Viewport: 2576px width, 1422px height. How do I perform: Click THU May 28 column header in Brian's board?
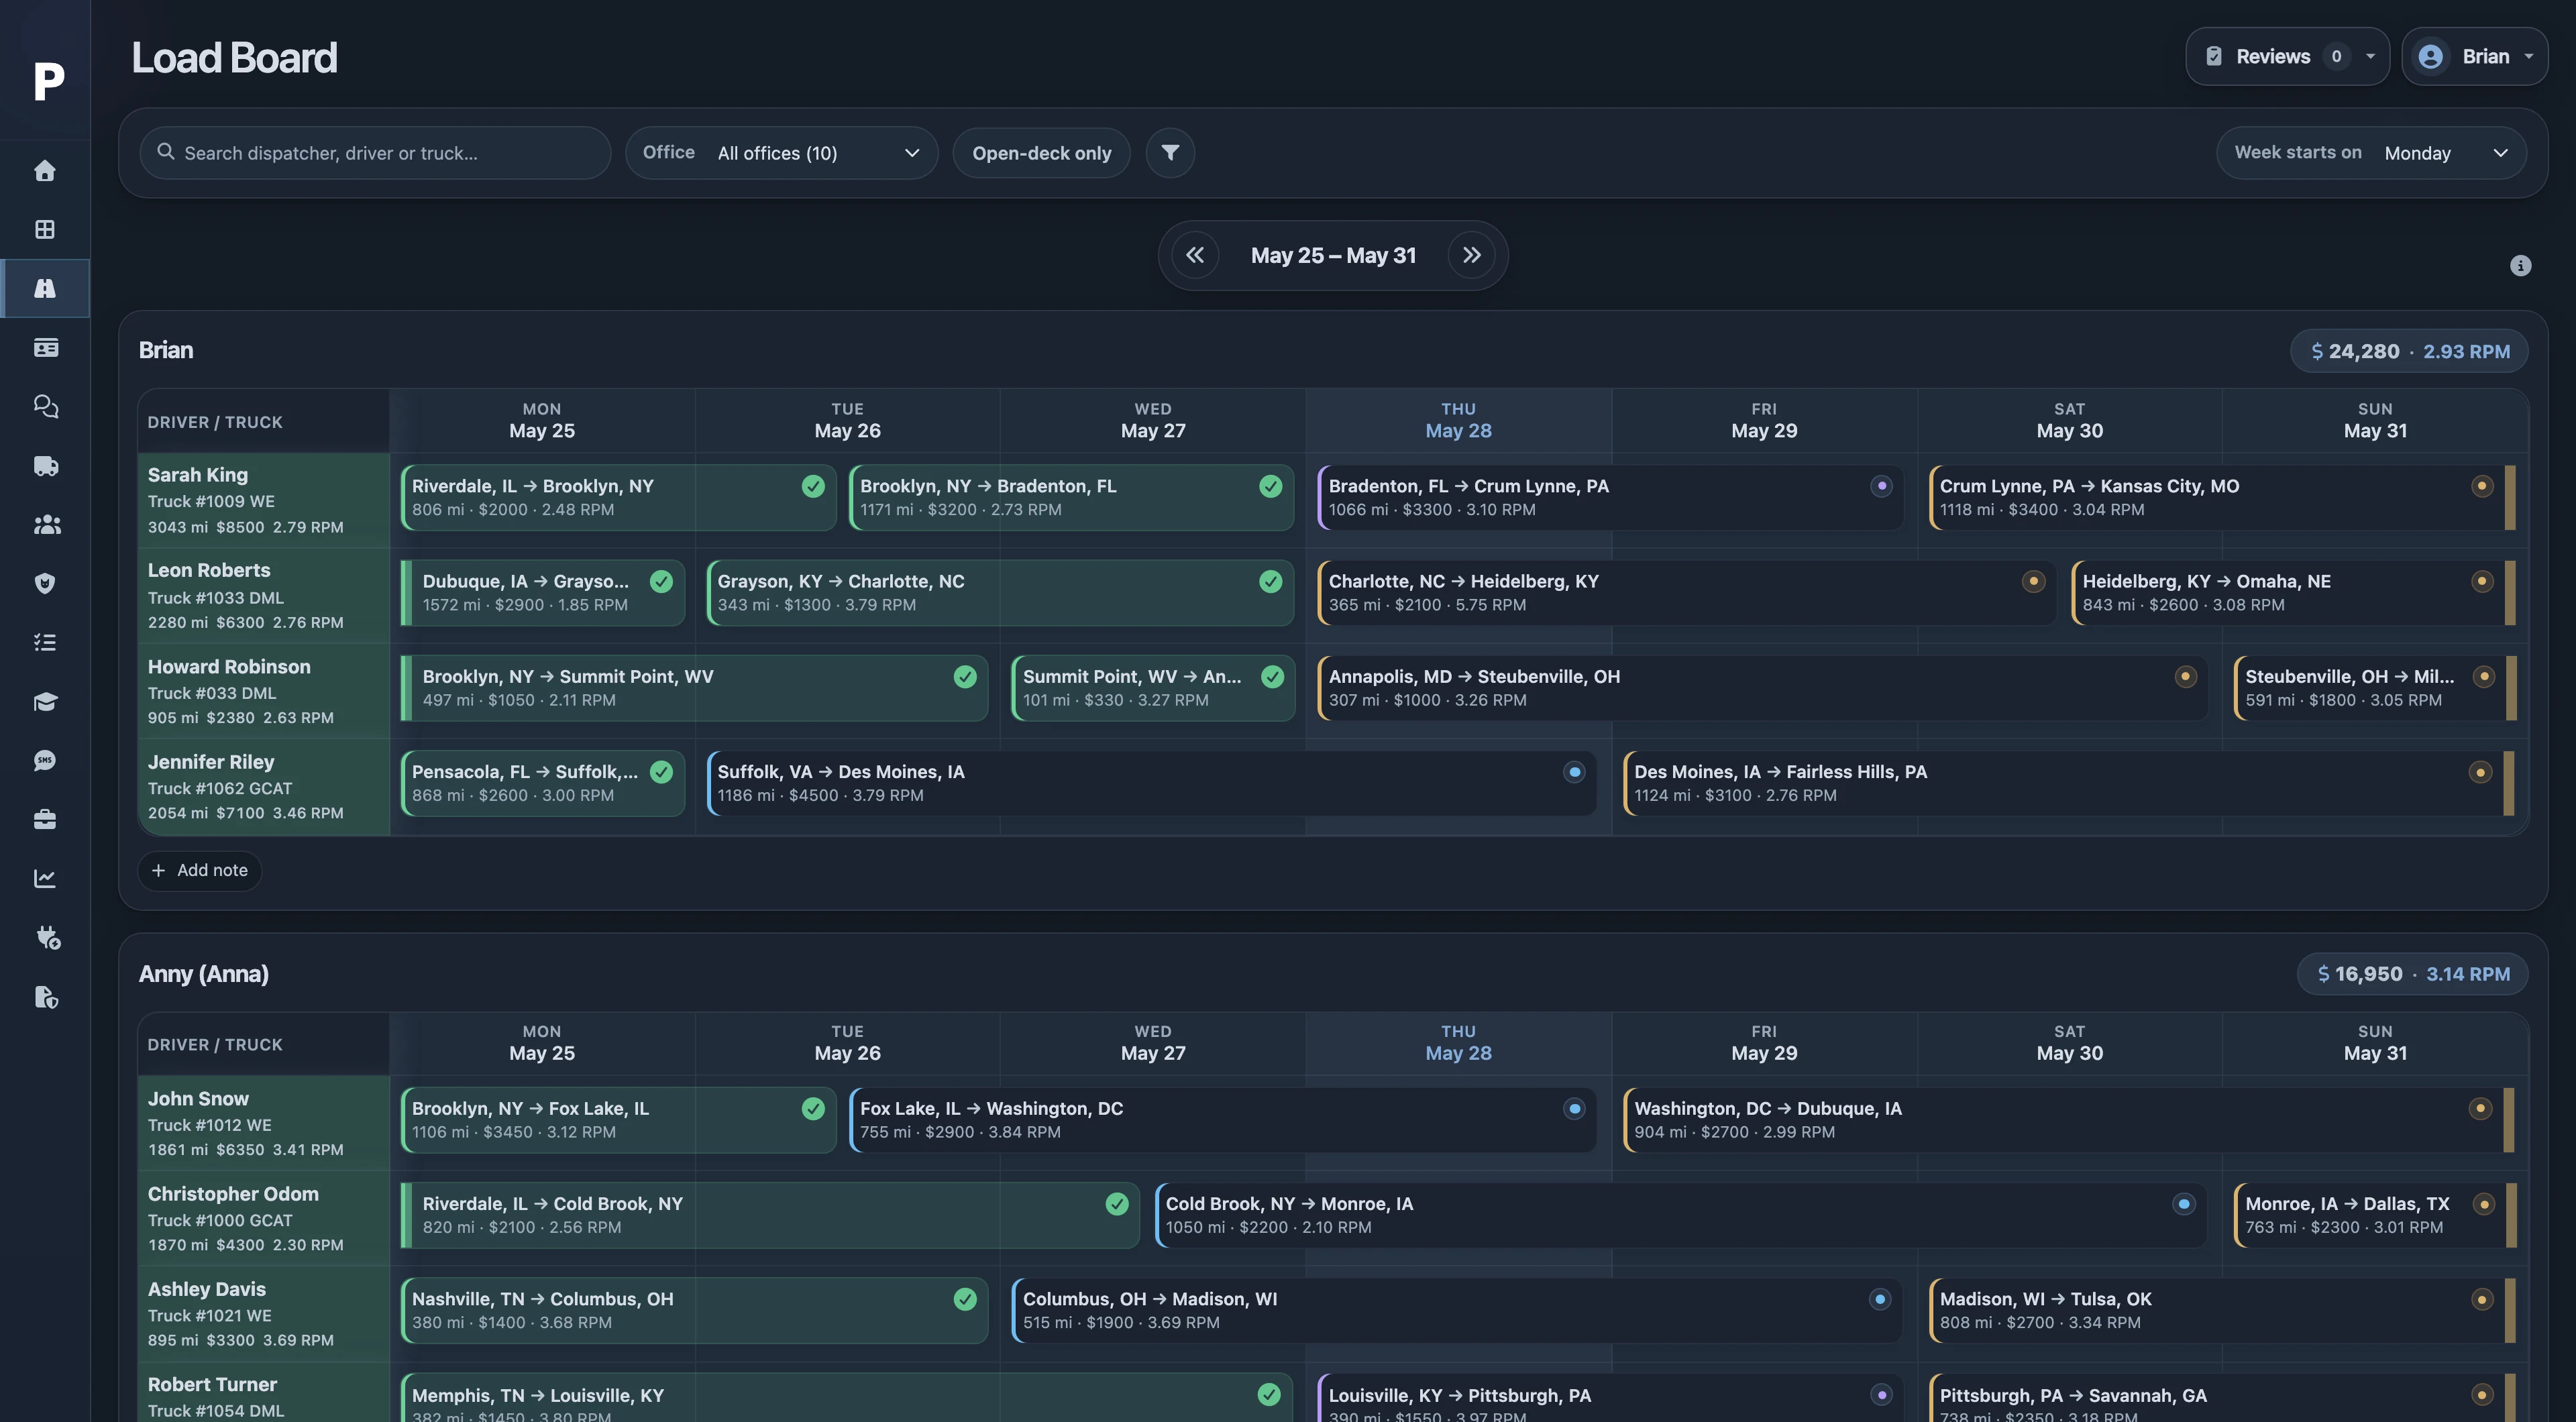click(1458, 420)
